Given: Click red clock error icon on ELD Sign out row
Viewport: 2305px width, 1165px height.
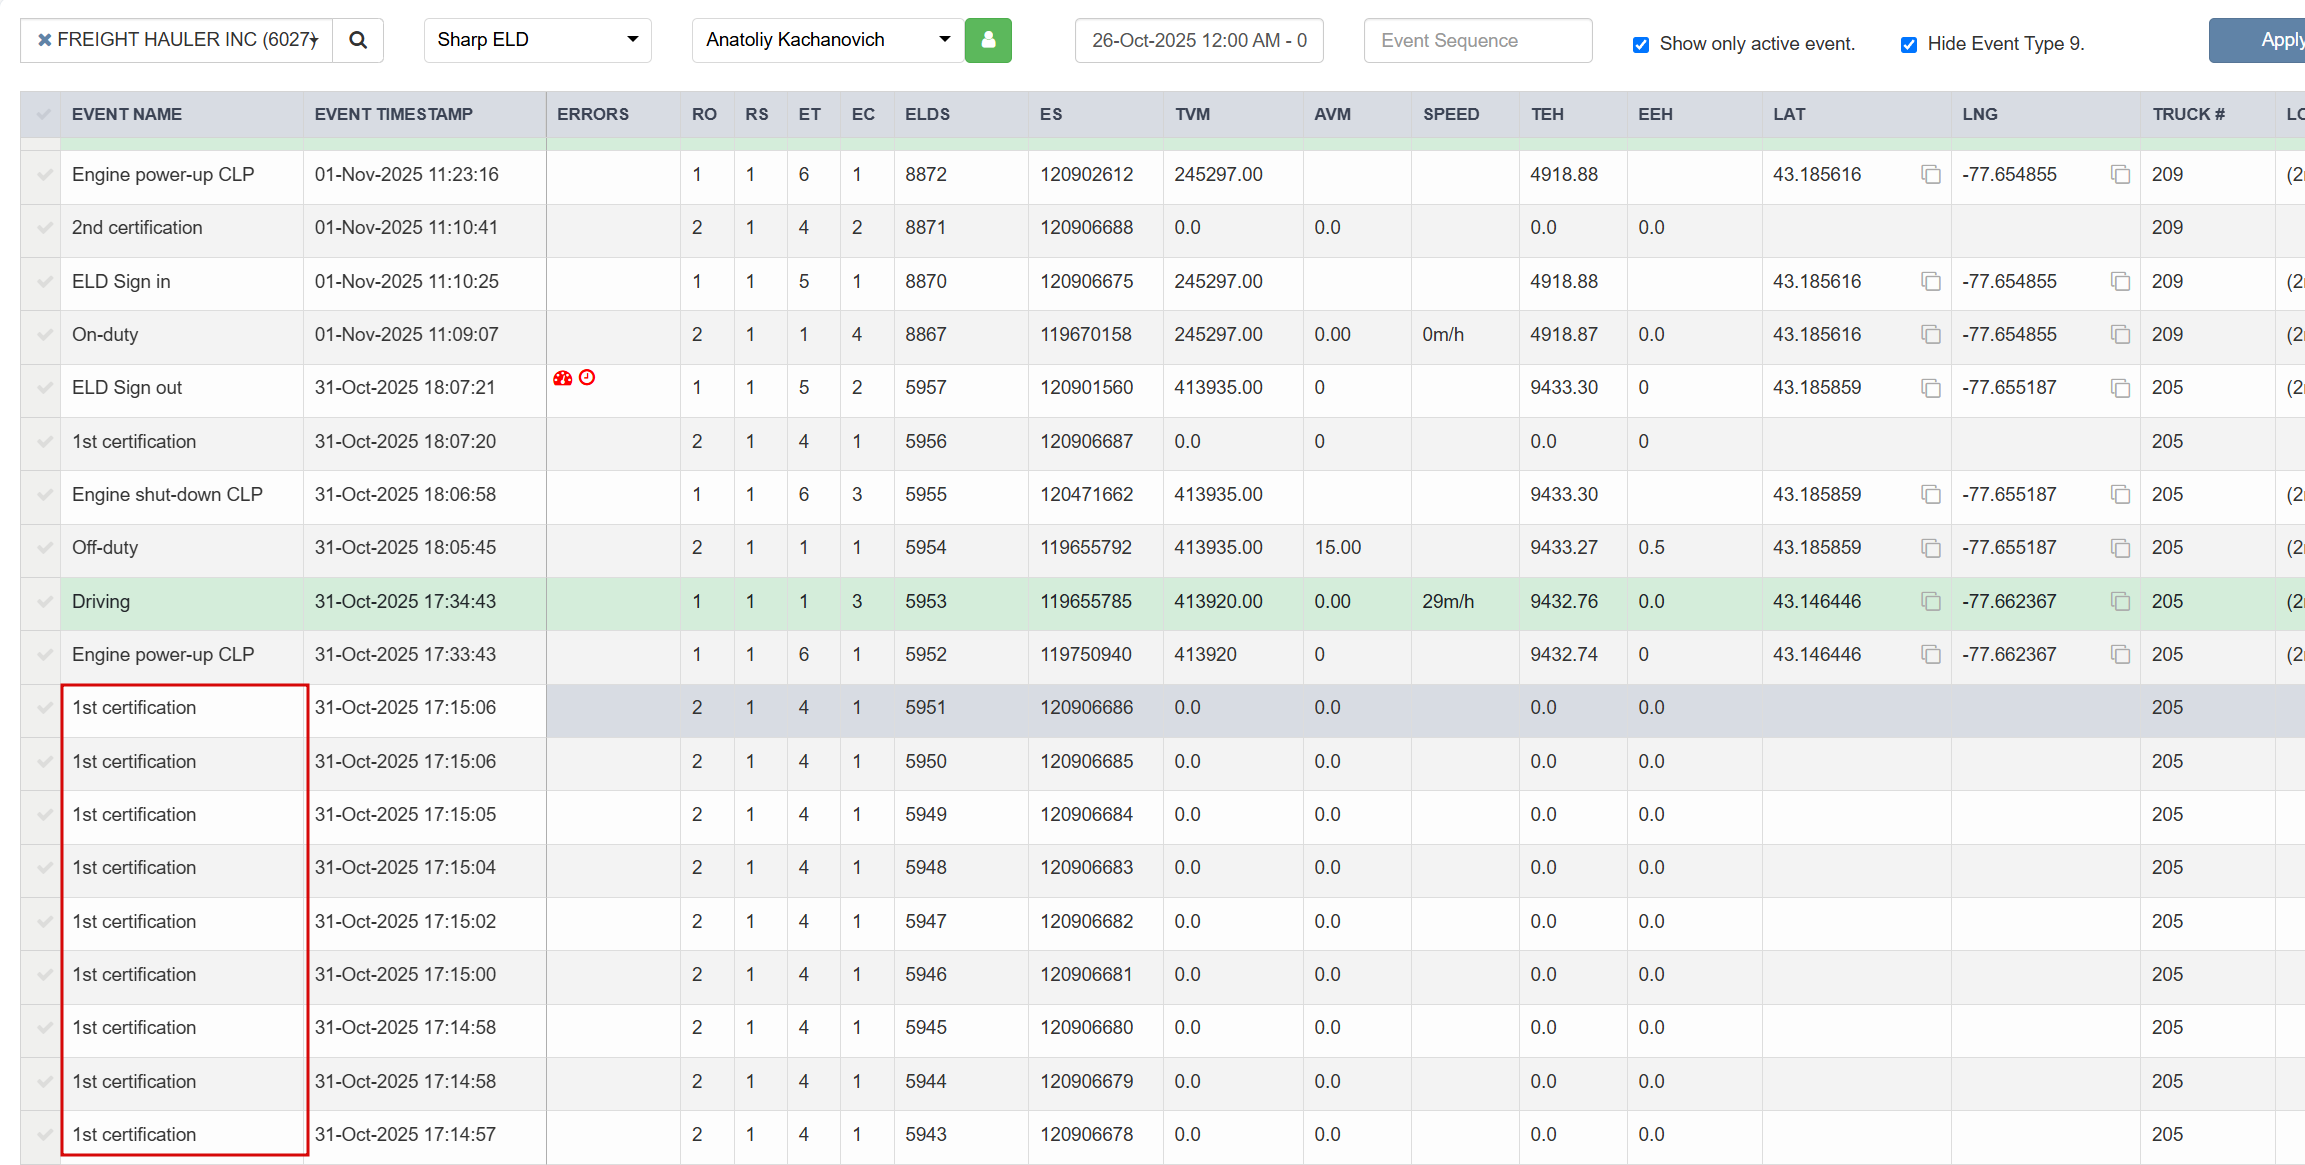Looking at the screenshot, I should tap(587, 378).
